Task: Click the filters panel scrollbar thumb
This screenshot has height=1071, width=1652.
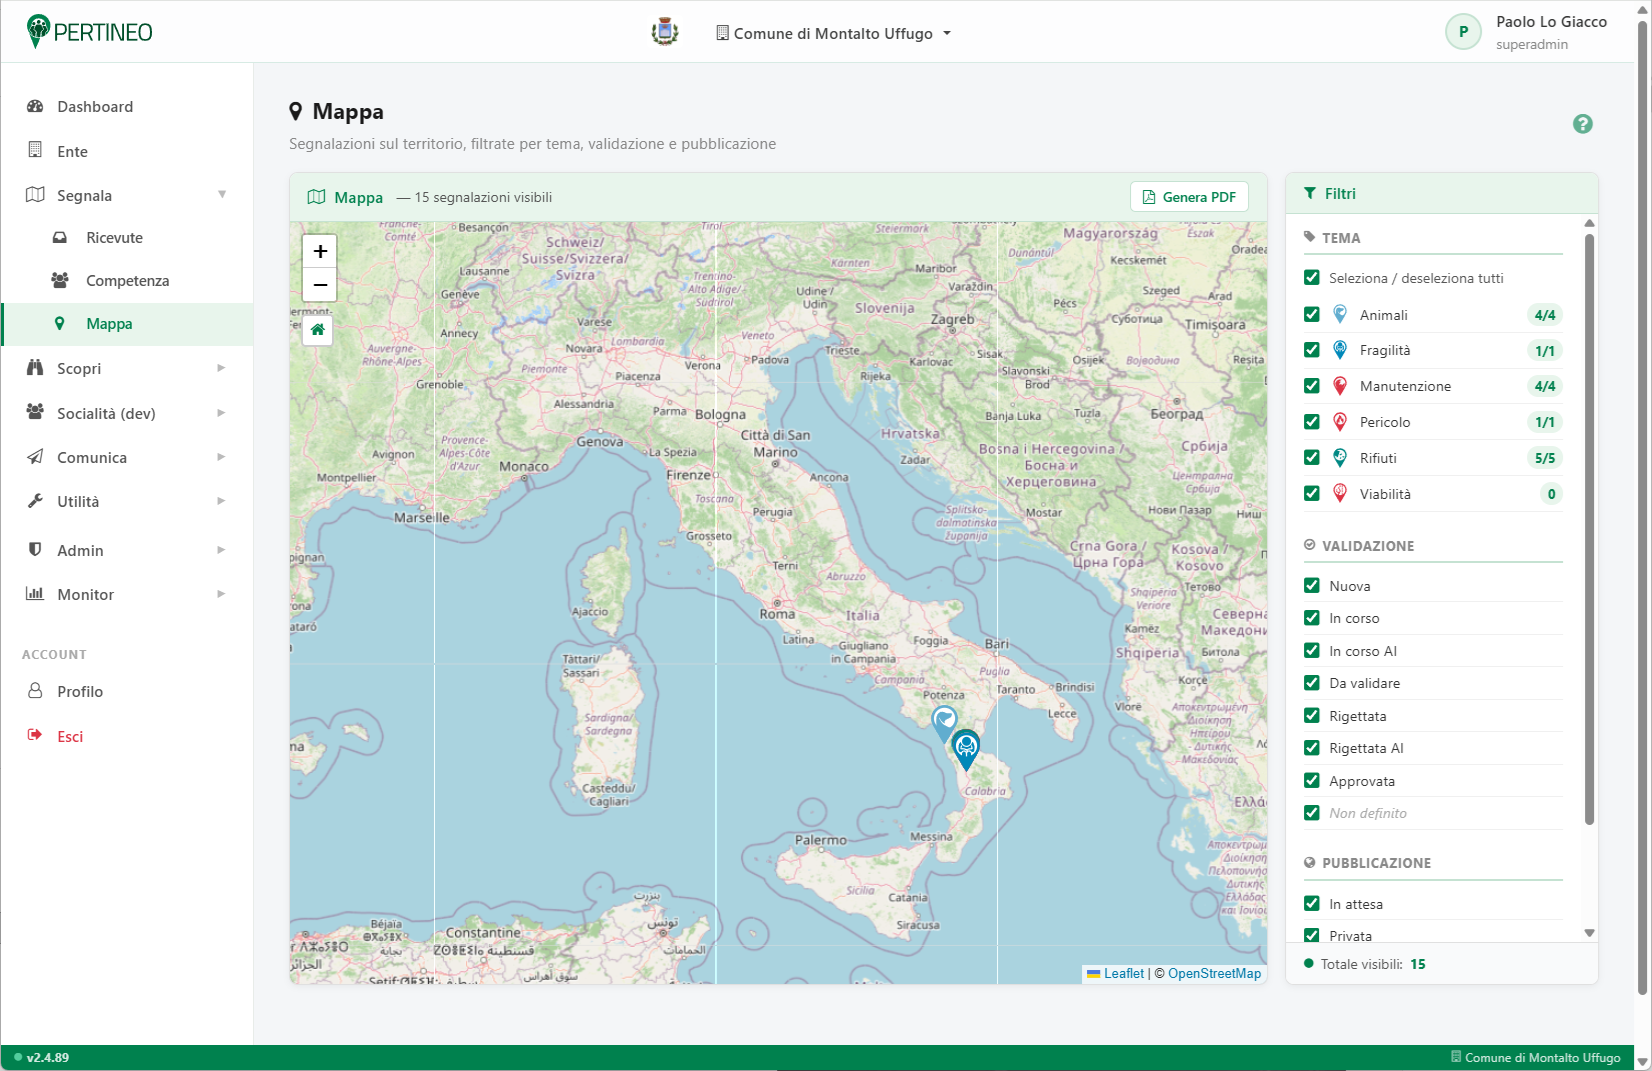Action: click(x=1589, y=528)
